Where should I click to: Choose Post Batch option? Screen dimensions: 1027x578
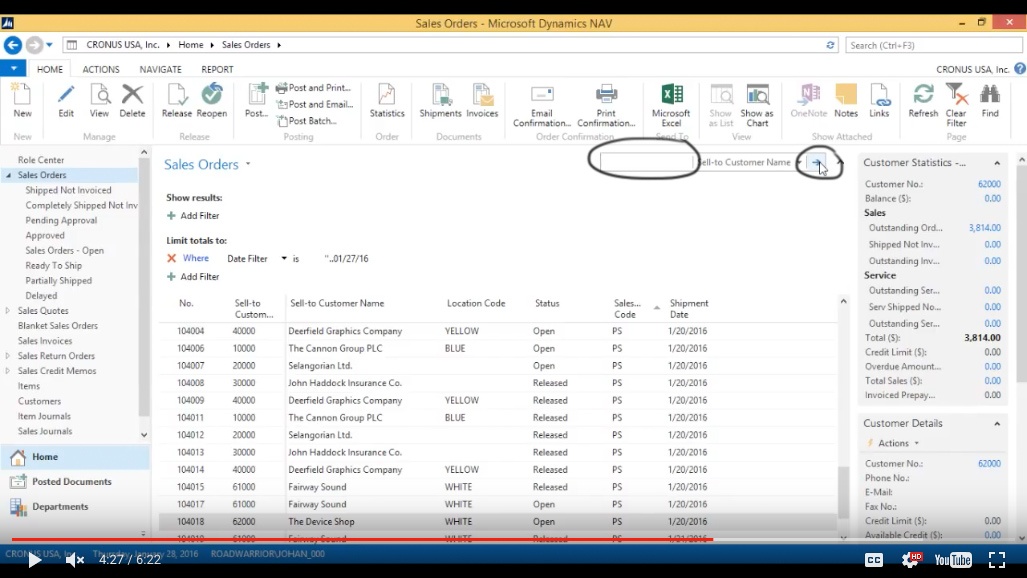pos(307,121)
